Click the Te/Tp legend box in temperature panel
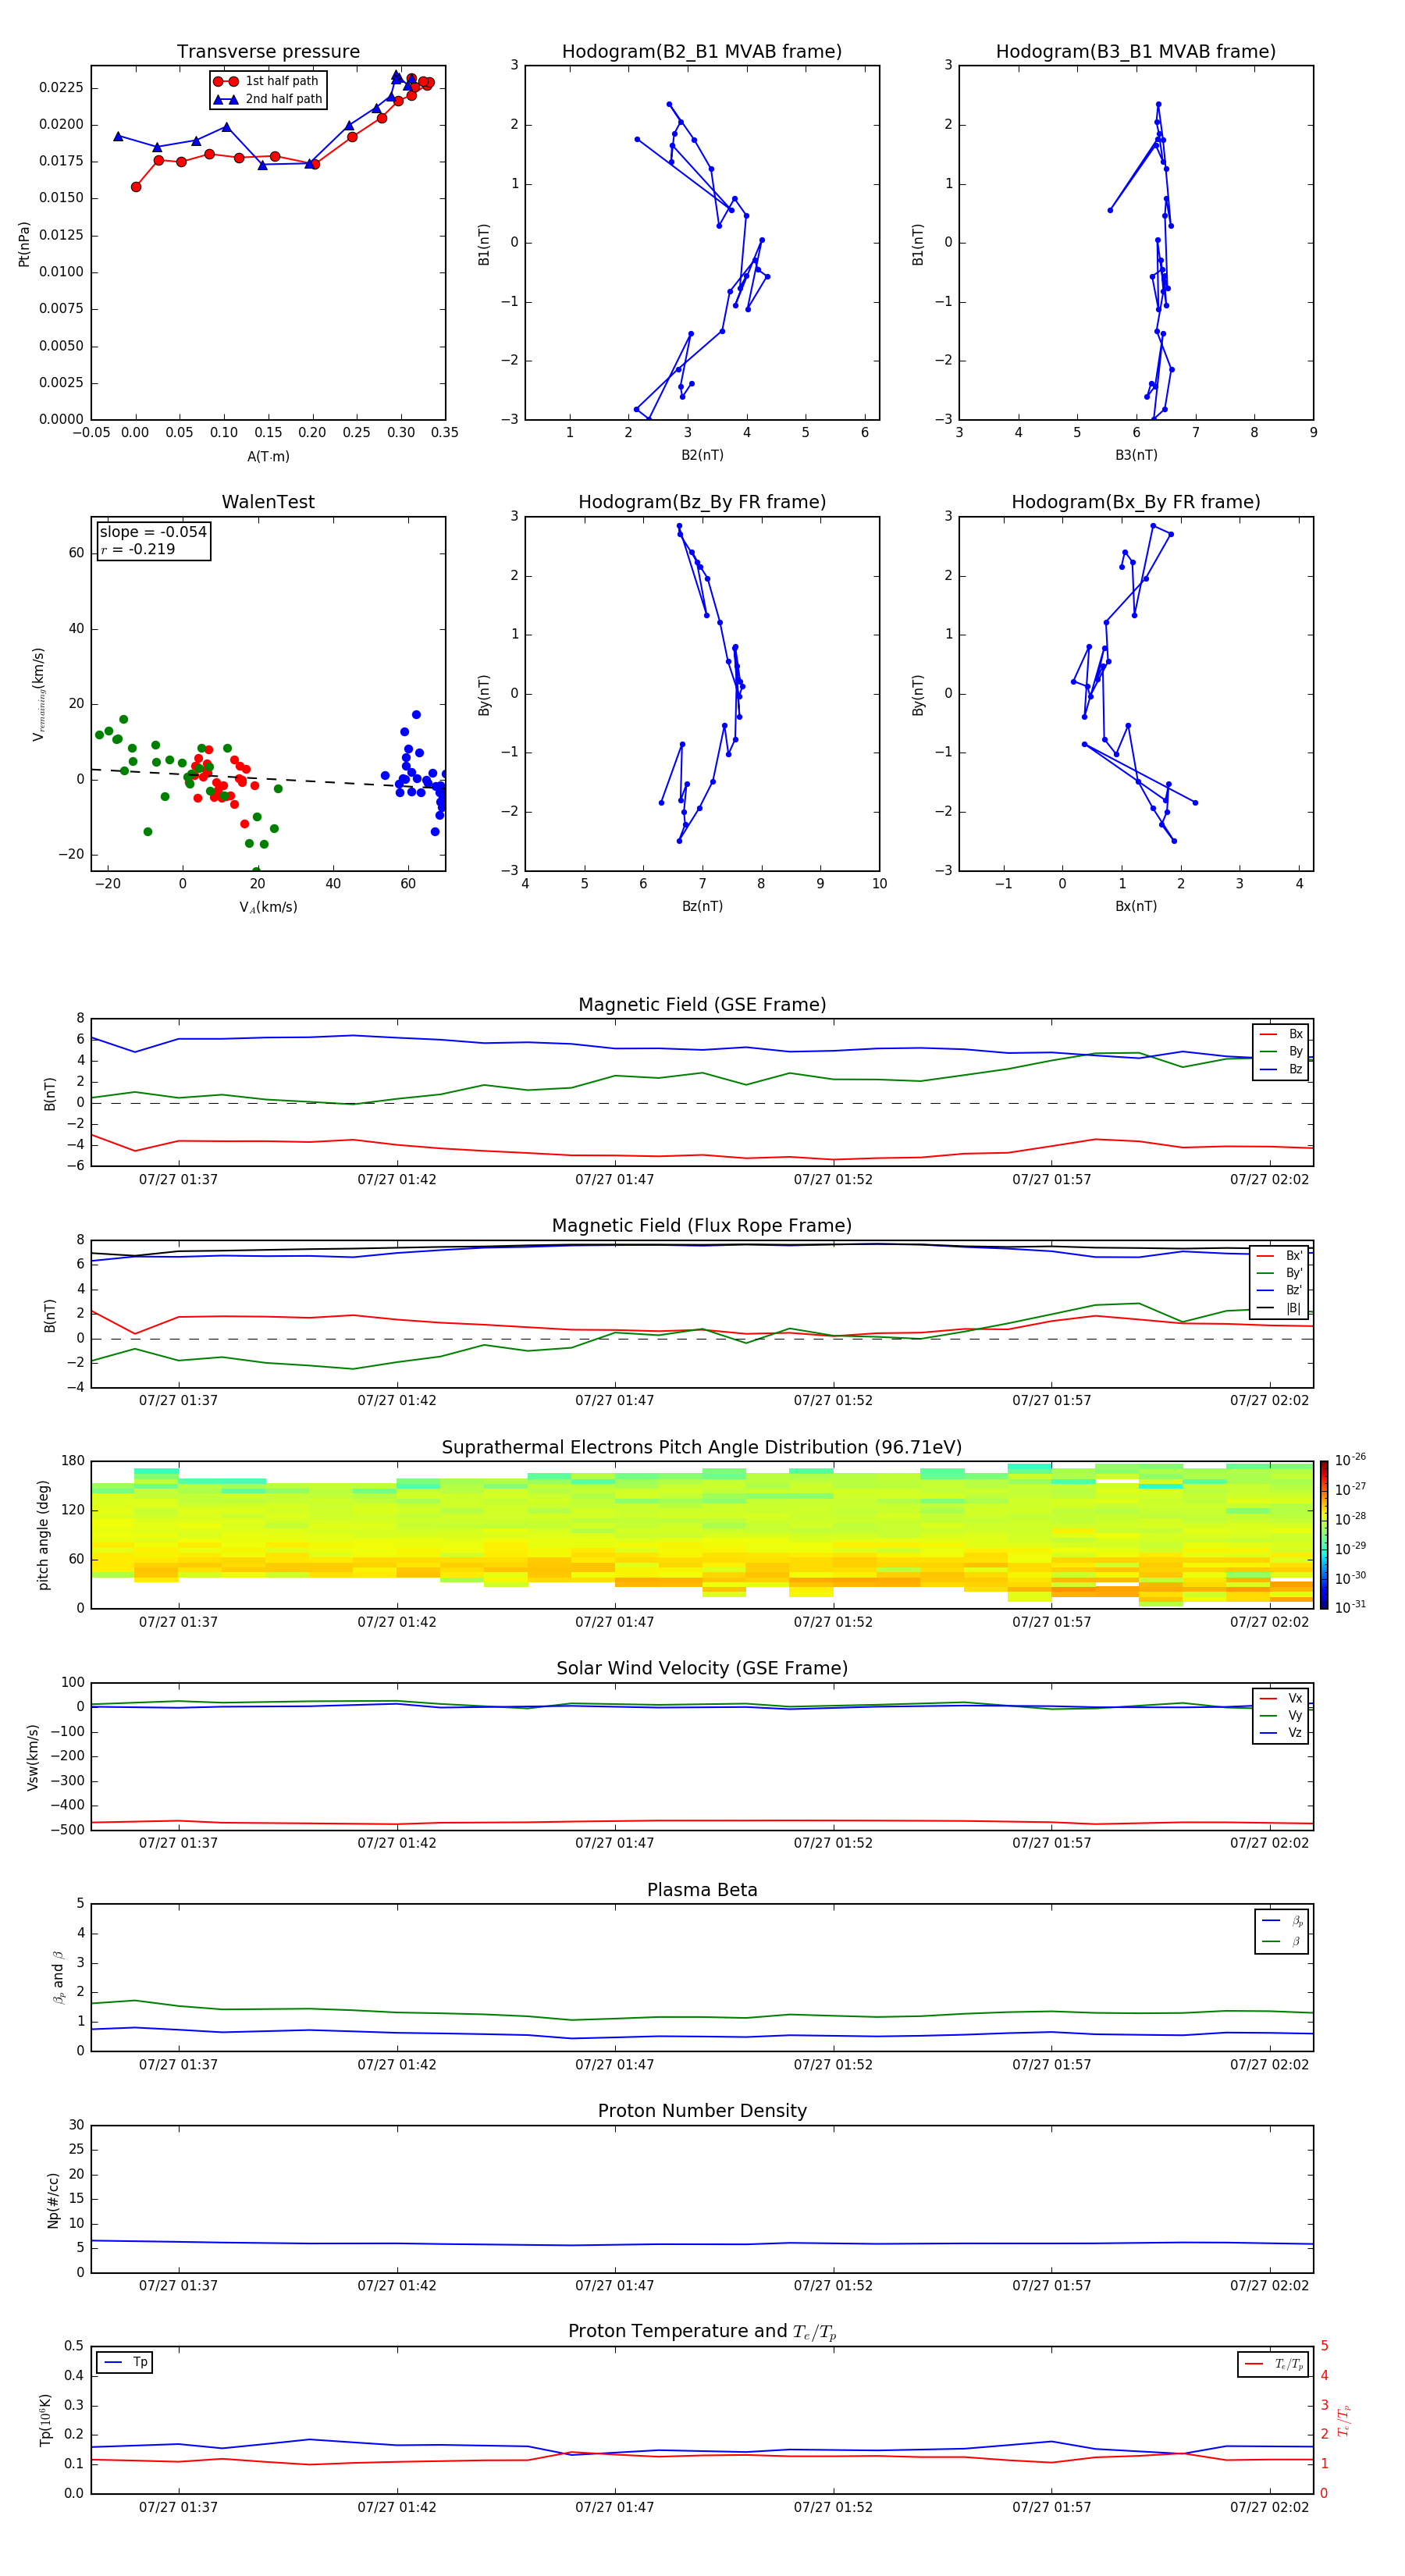The image size is (1405, 2576). click(x=1273, y=2364)
